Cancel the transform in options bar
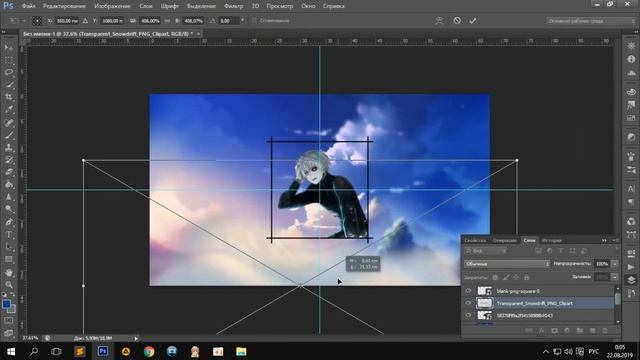640x360 pixels. 457,20
